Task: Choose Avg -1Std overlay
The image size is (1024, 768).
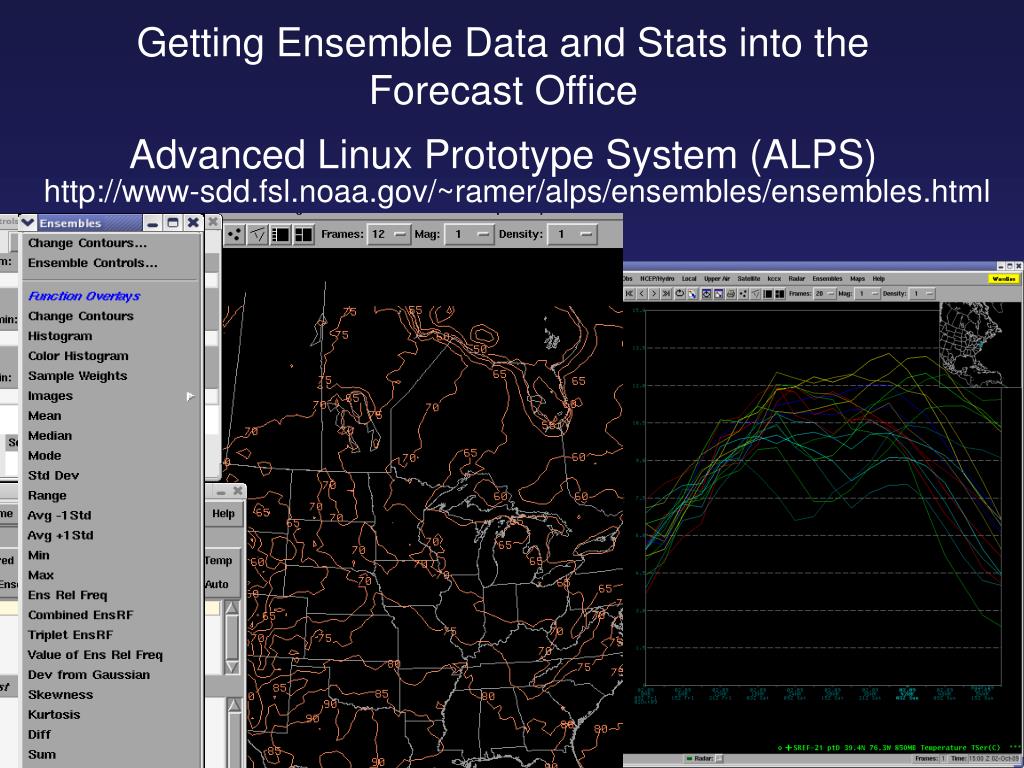Action: pos(59,516)
